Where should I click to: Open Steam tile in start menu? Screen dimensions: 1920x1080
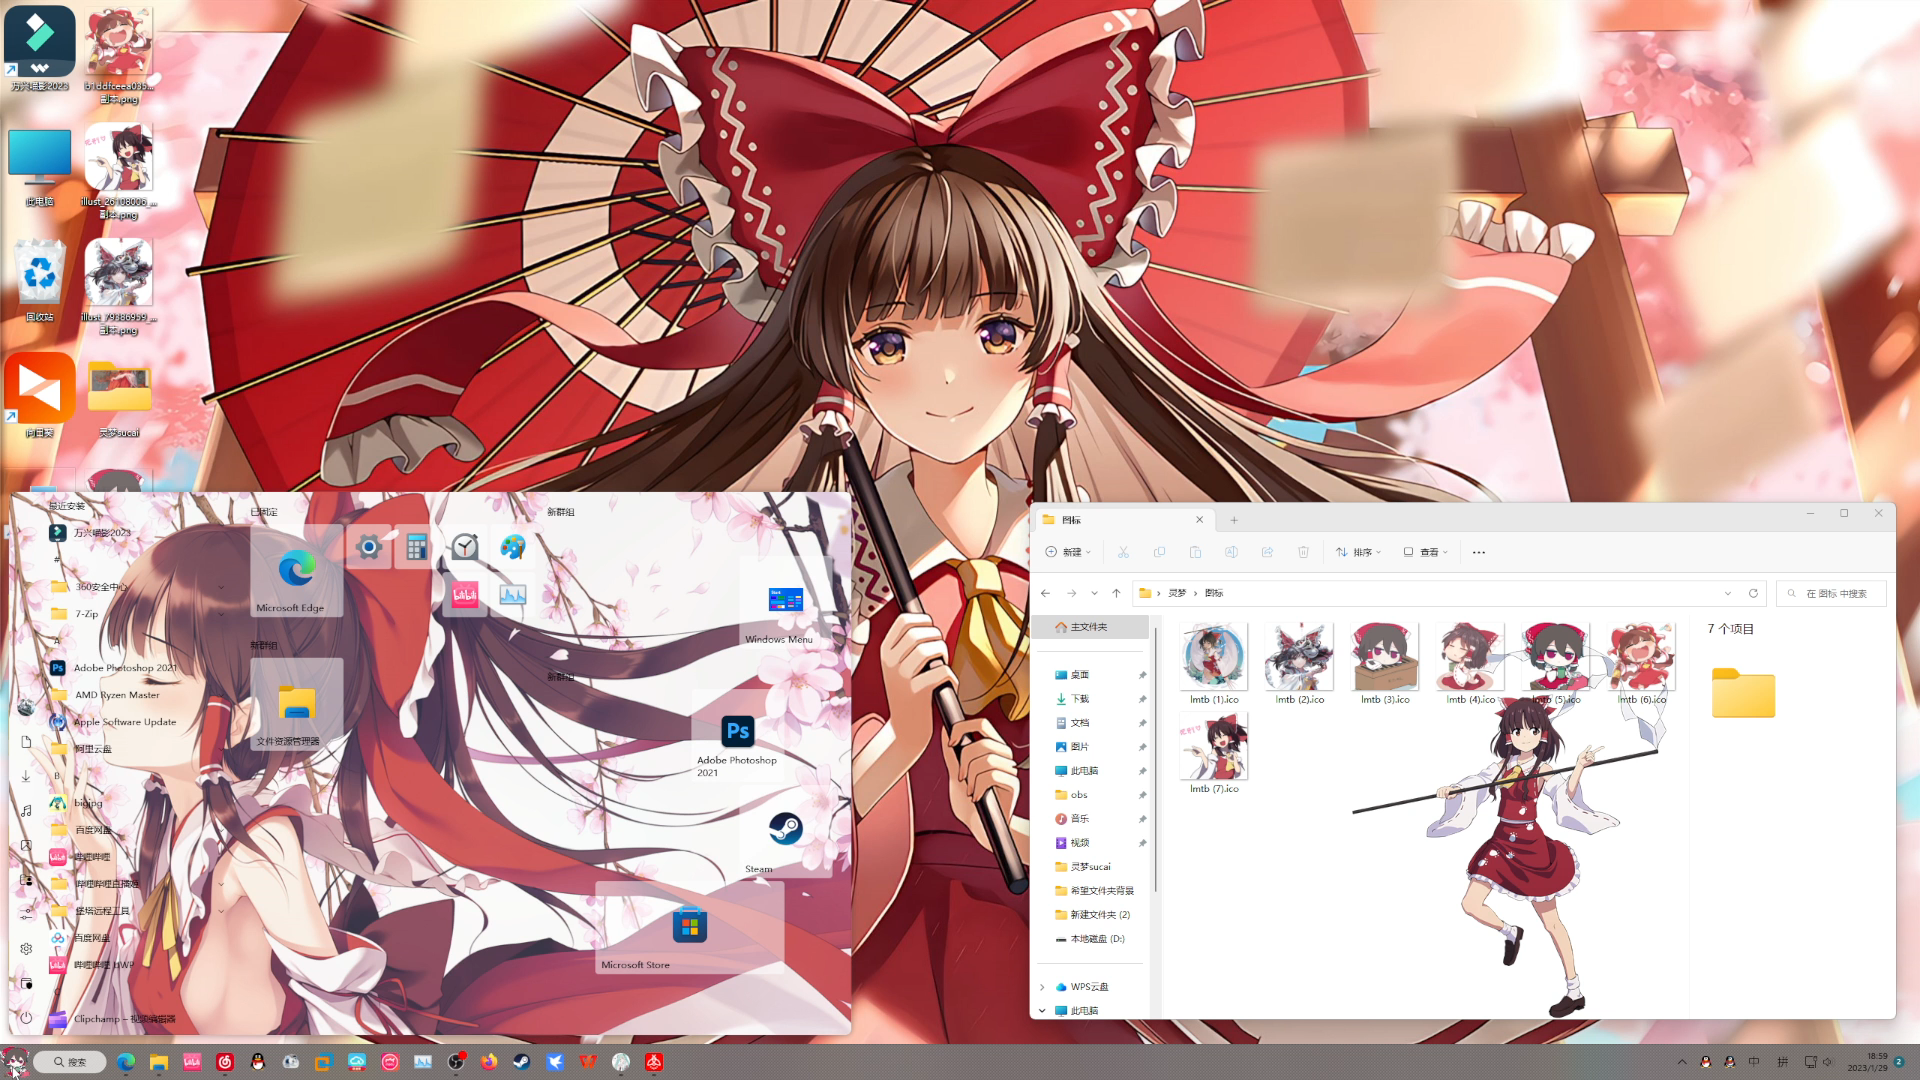(785, 831)
